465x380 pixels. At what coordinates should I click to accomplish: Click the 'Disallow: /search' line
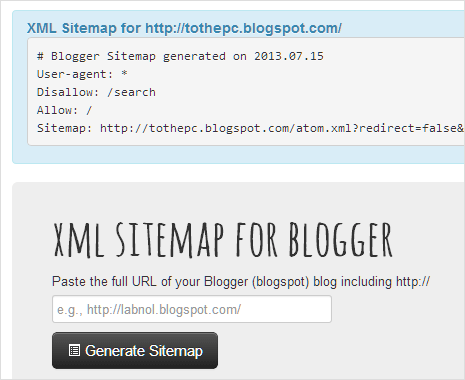tap(96, 92)
